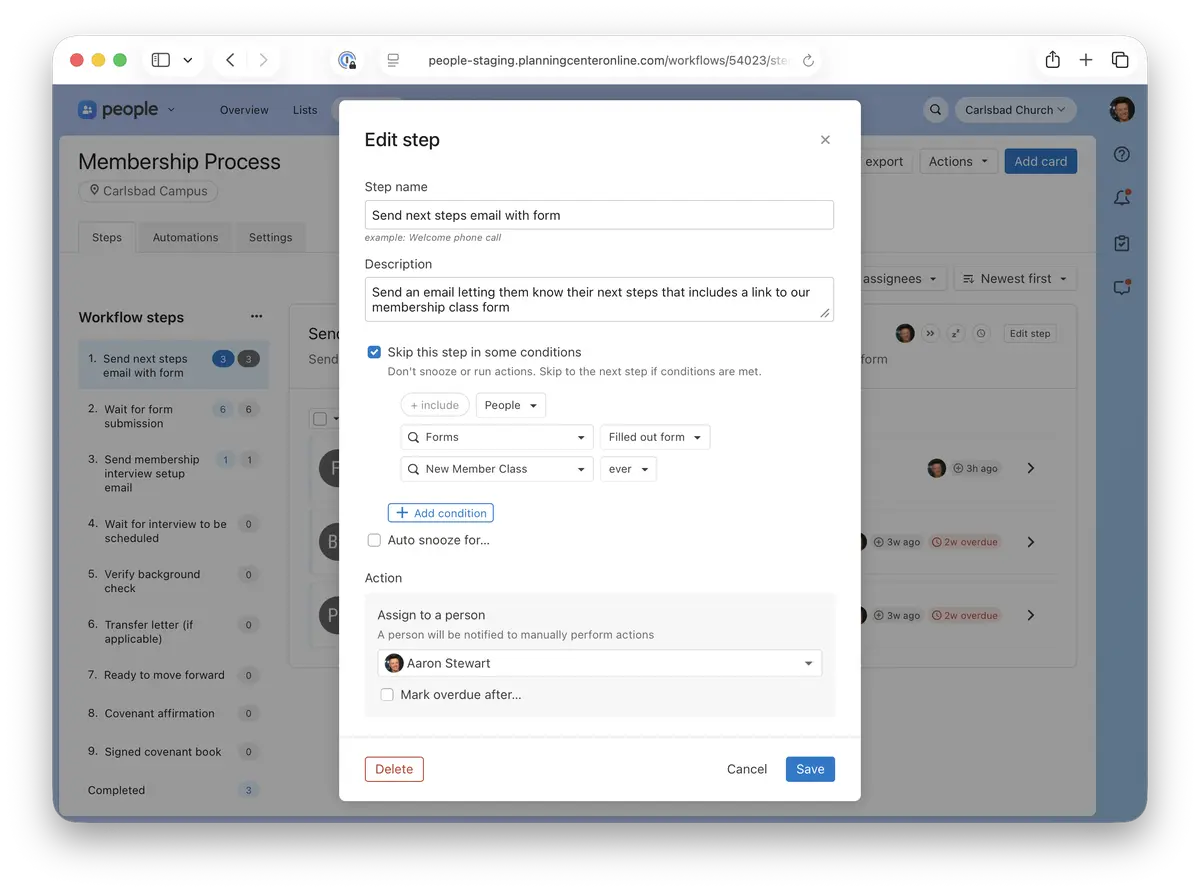
Task: Open the search magnifier in the People header
Action: pos(935,110)
